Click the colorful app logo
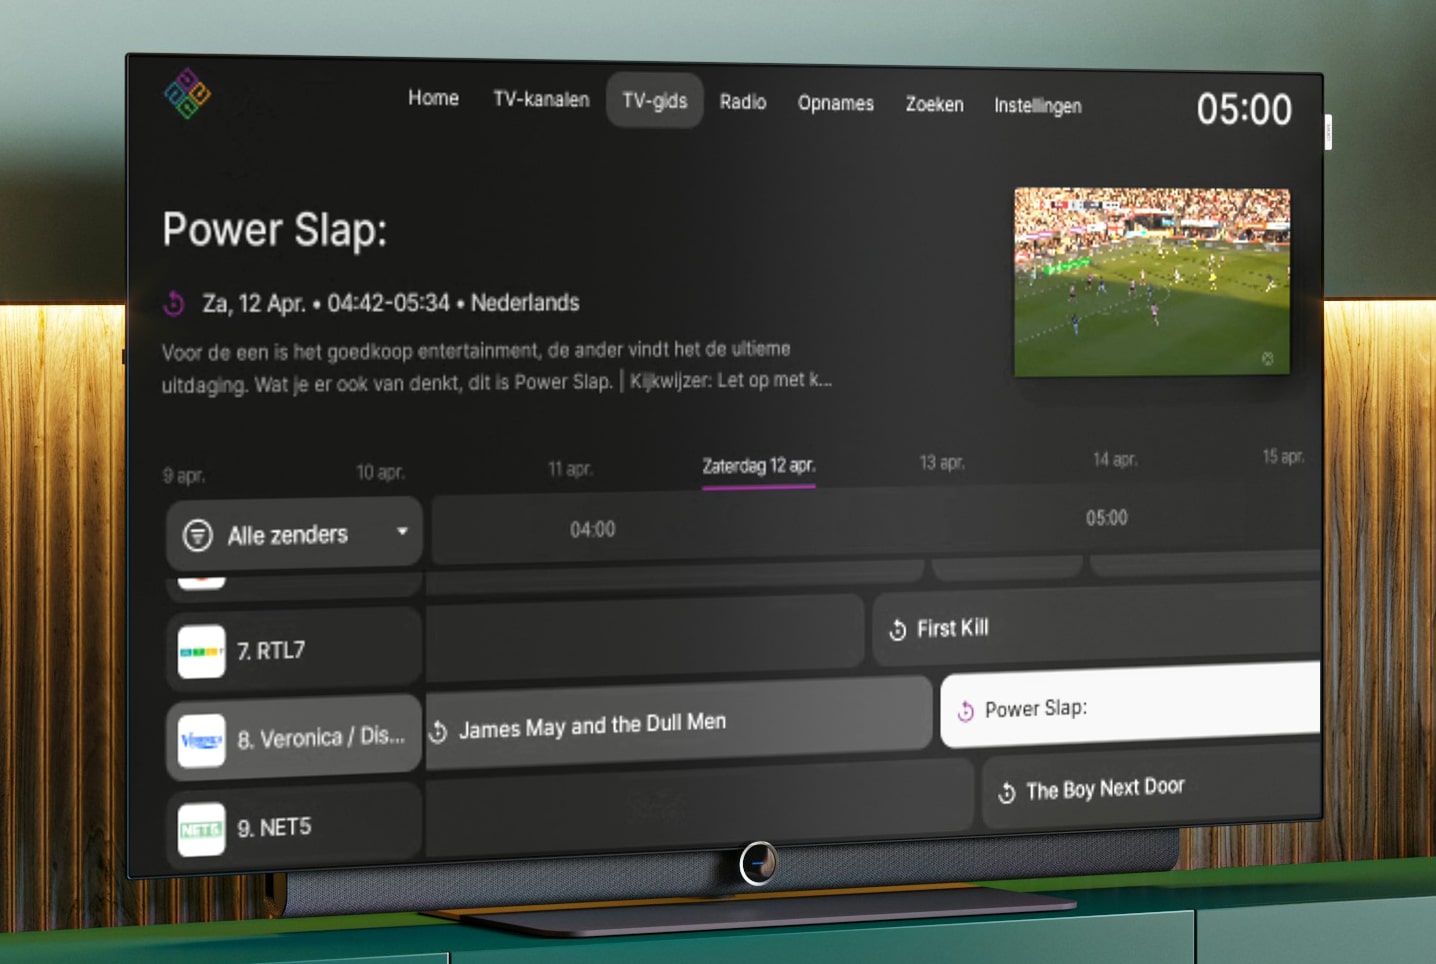Viewport: 1436px width, 964px height. (x=187, y=94)
